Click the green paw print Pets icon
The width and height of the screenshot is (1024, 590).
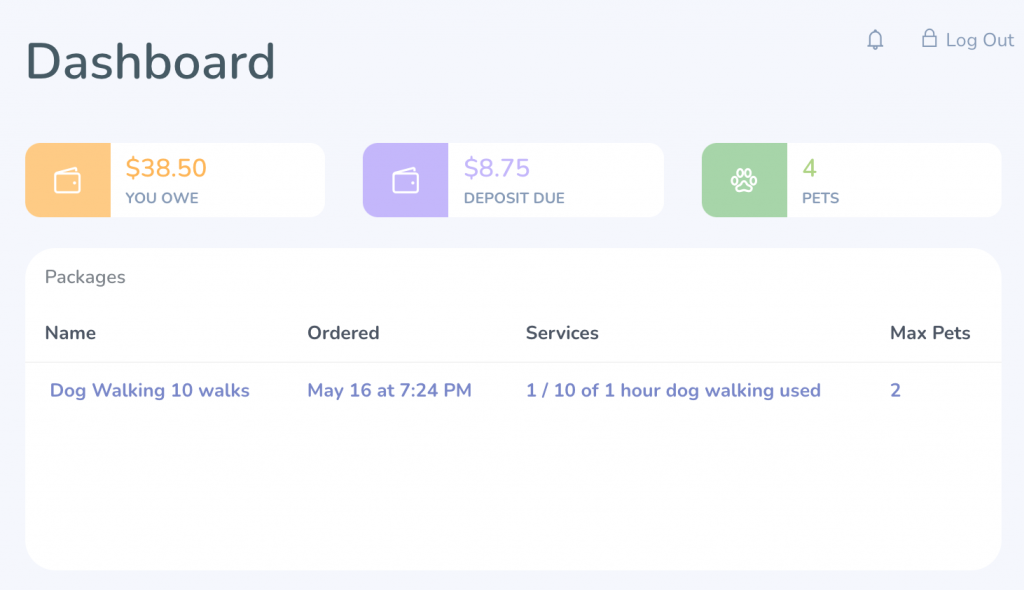[744, 180]
